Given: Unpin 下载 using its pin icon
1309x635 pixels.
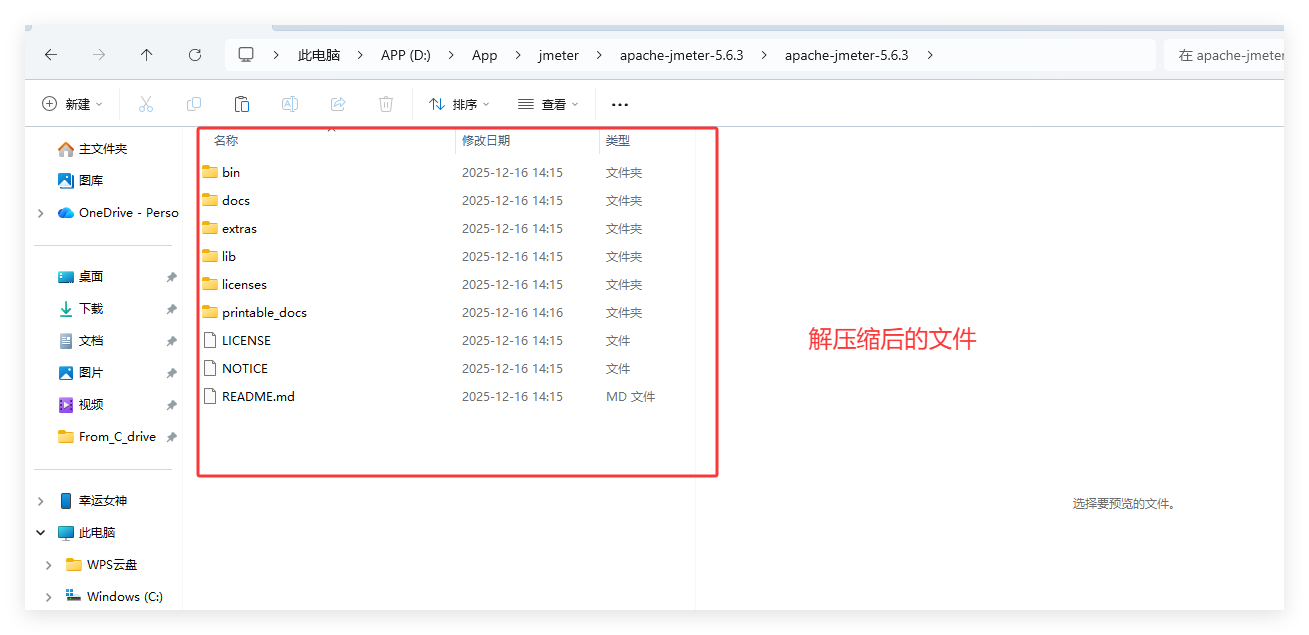Looking at the screenshot, I should point(171,309).
